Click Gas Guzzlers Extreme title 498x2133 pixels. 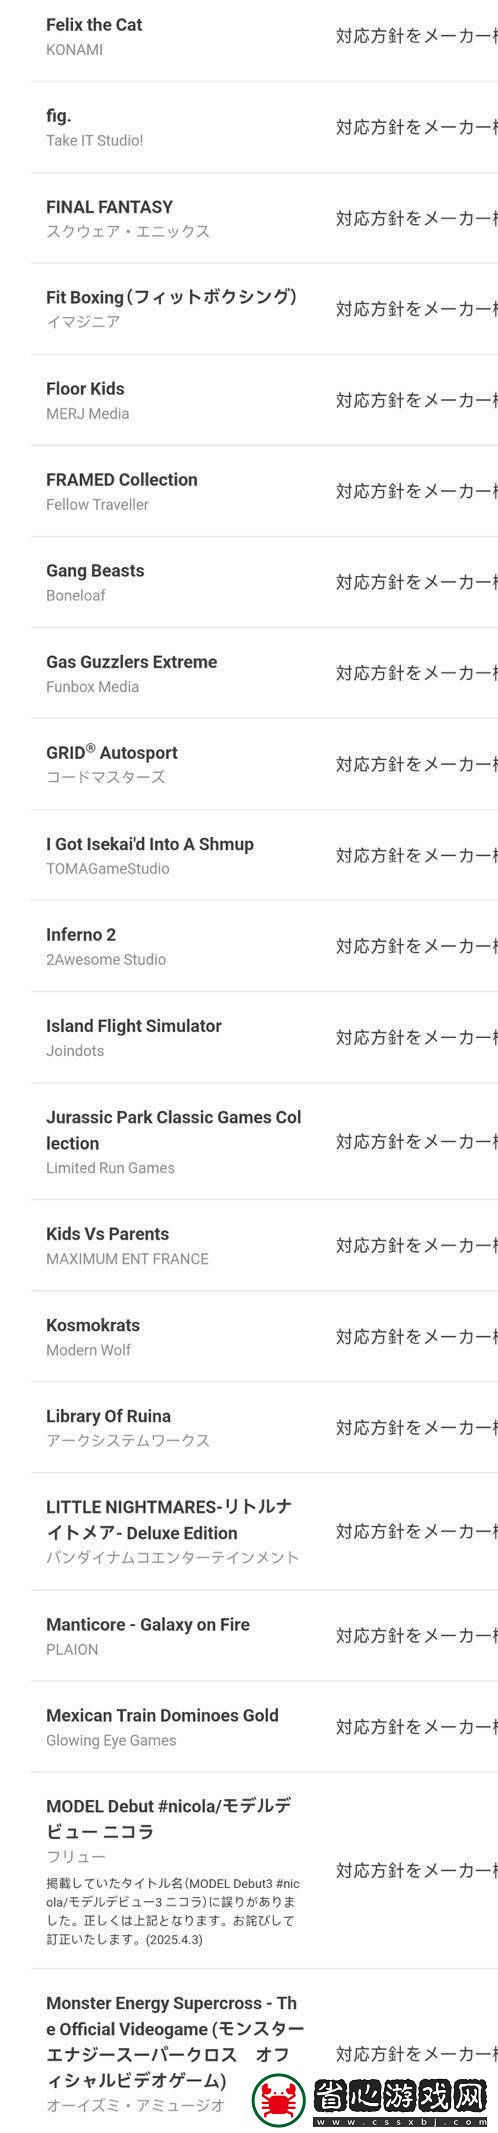coord(131,662)
